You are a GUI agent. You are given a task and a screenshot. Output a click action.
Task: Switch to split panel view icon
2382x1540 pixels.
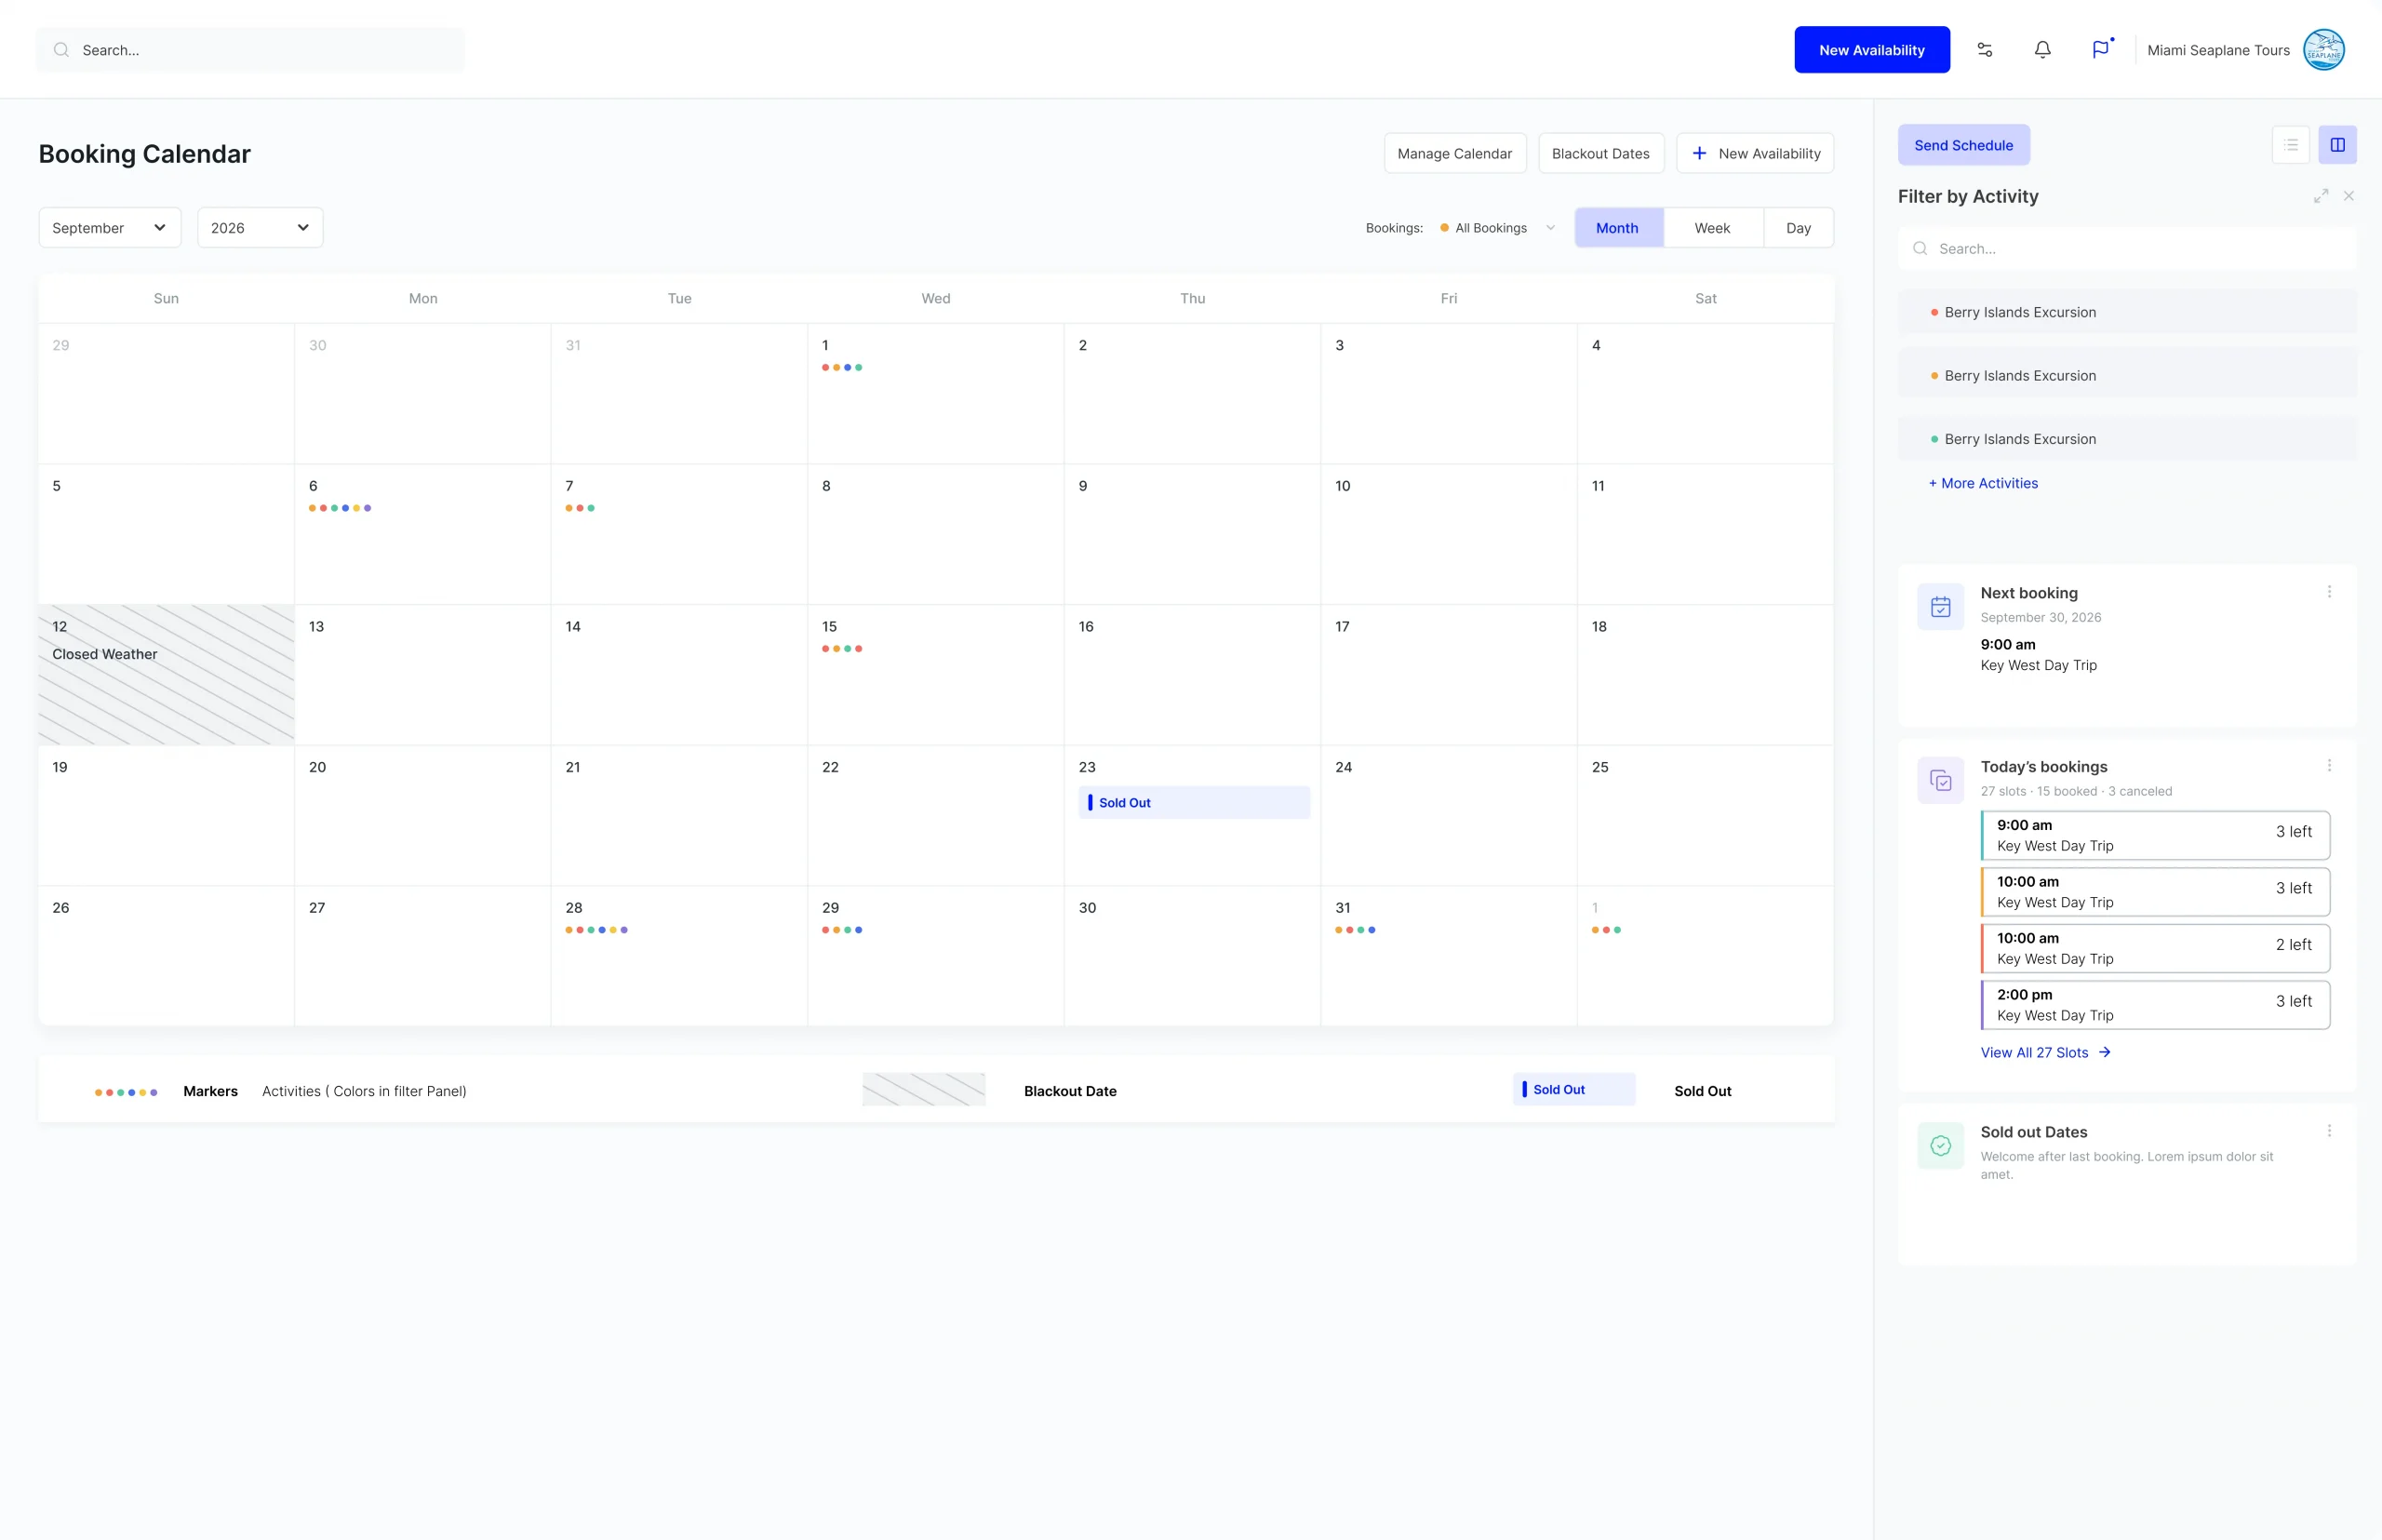[x=2338, y=145]
